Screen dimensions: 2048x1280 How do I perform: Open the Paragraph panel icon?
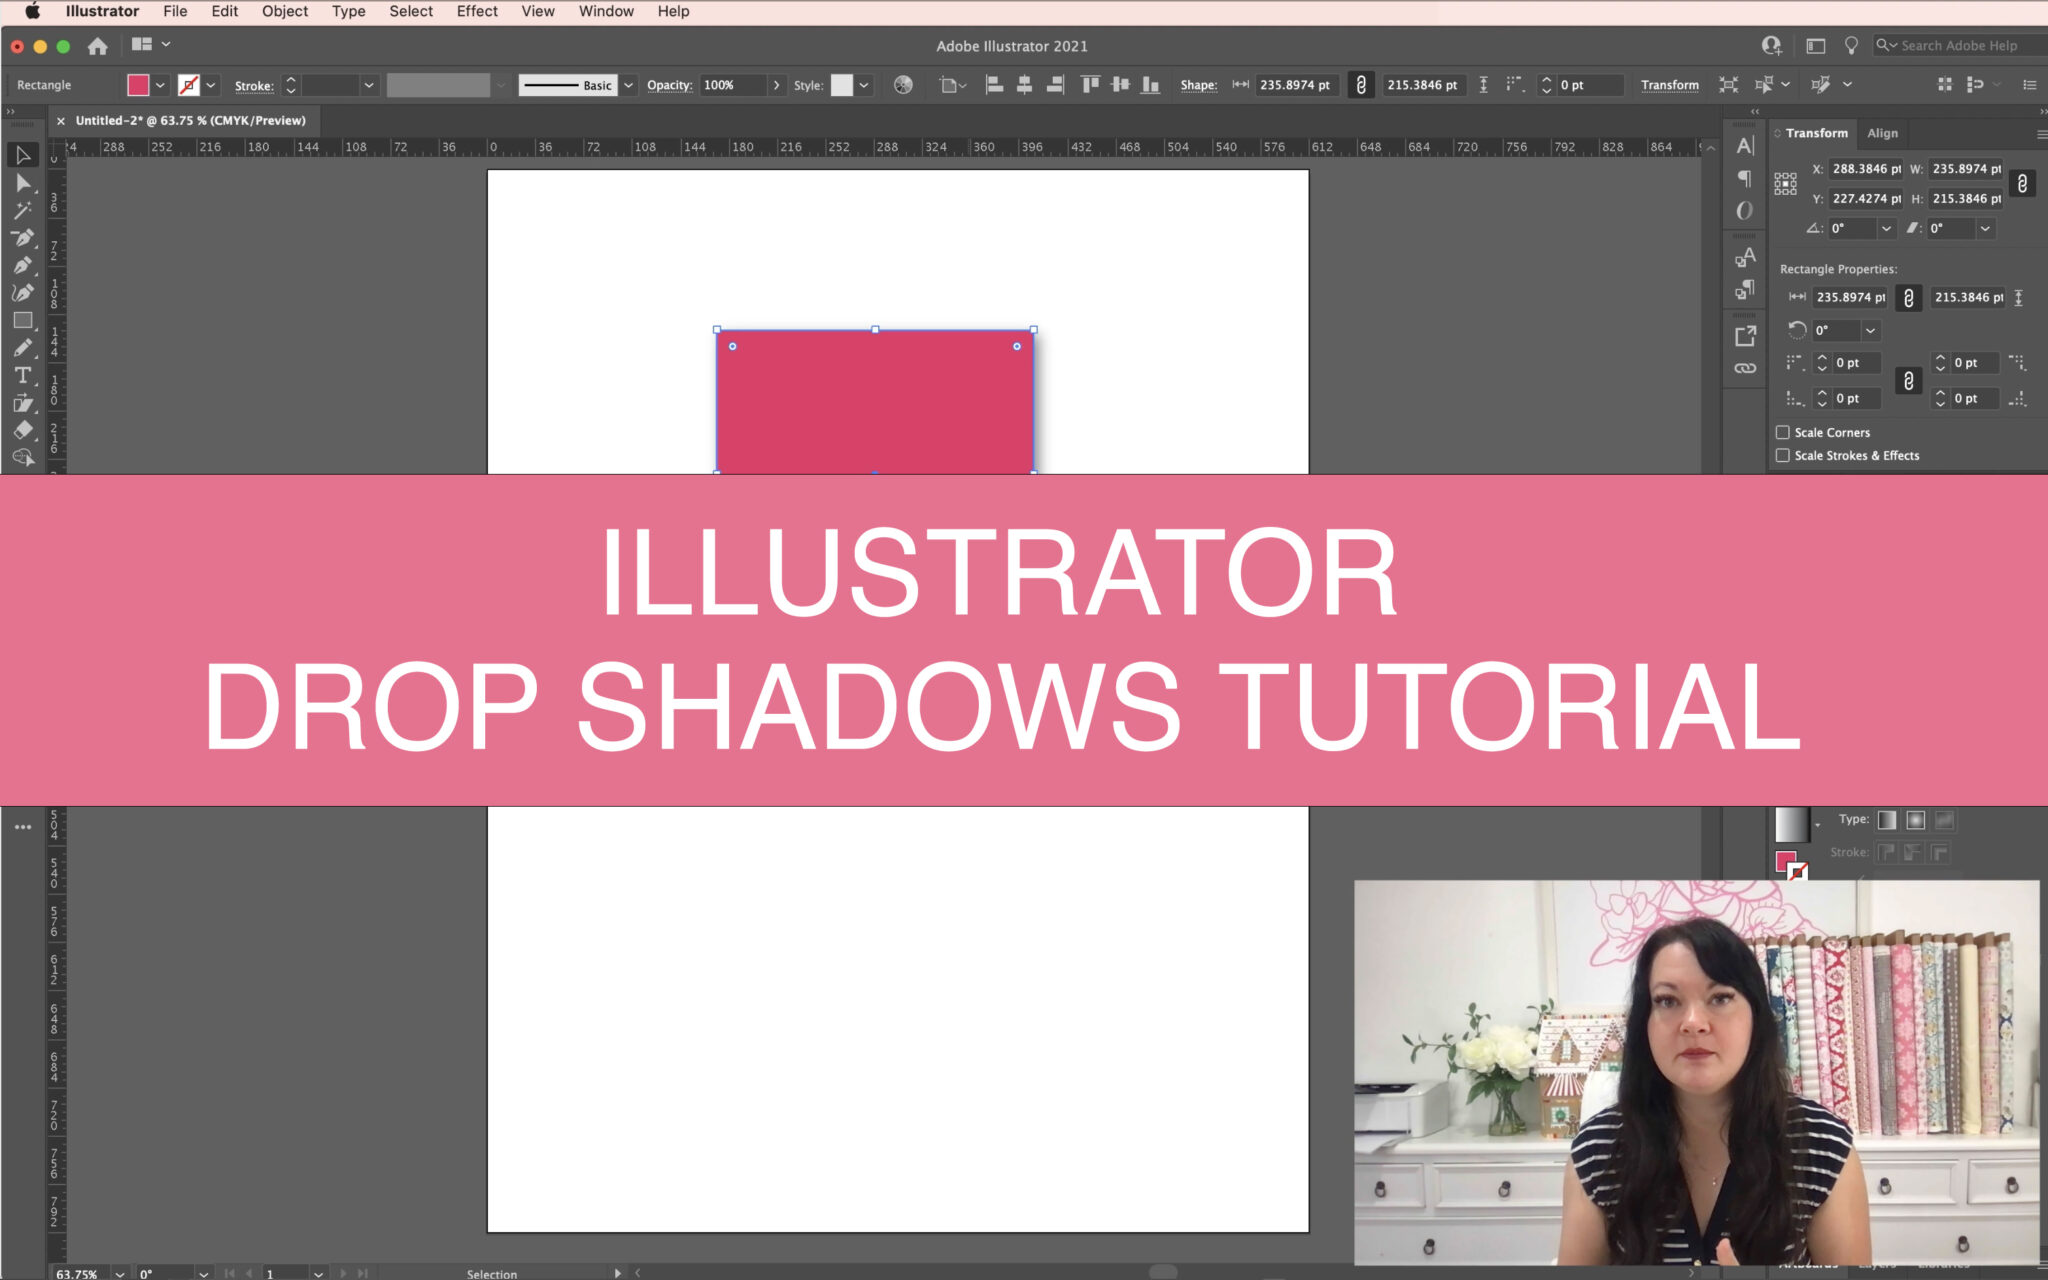[x=1745, y=178]
